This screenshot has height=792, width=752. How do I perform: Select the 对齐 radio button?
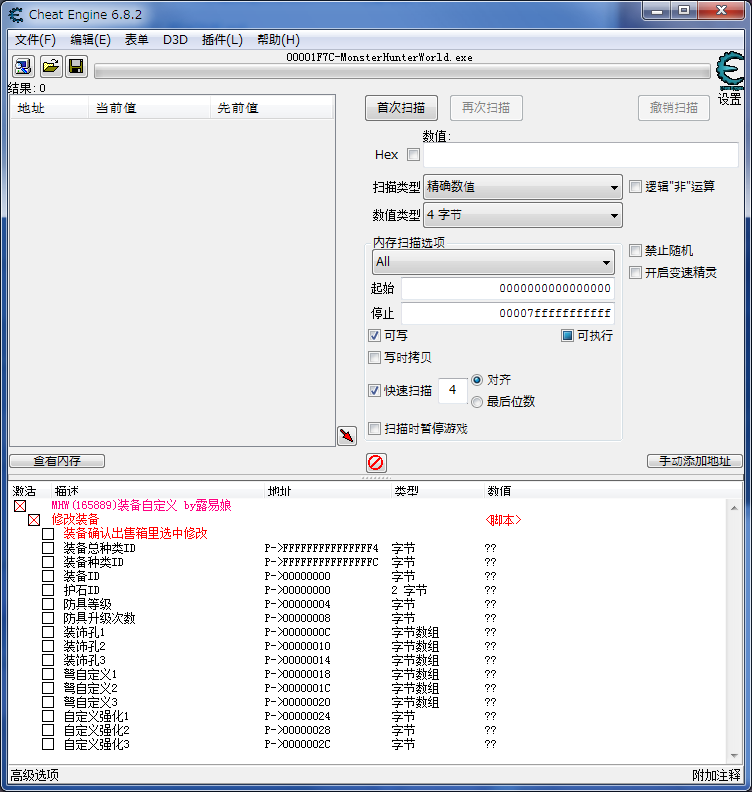(477, 380)
